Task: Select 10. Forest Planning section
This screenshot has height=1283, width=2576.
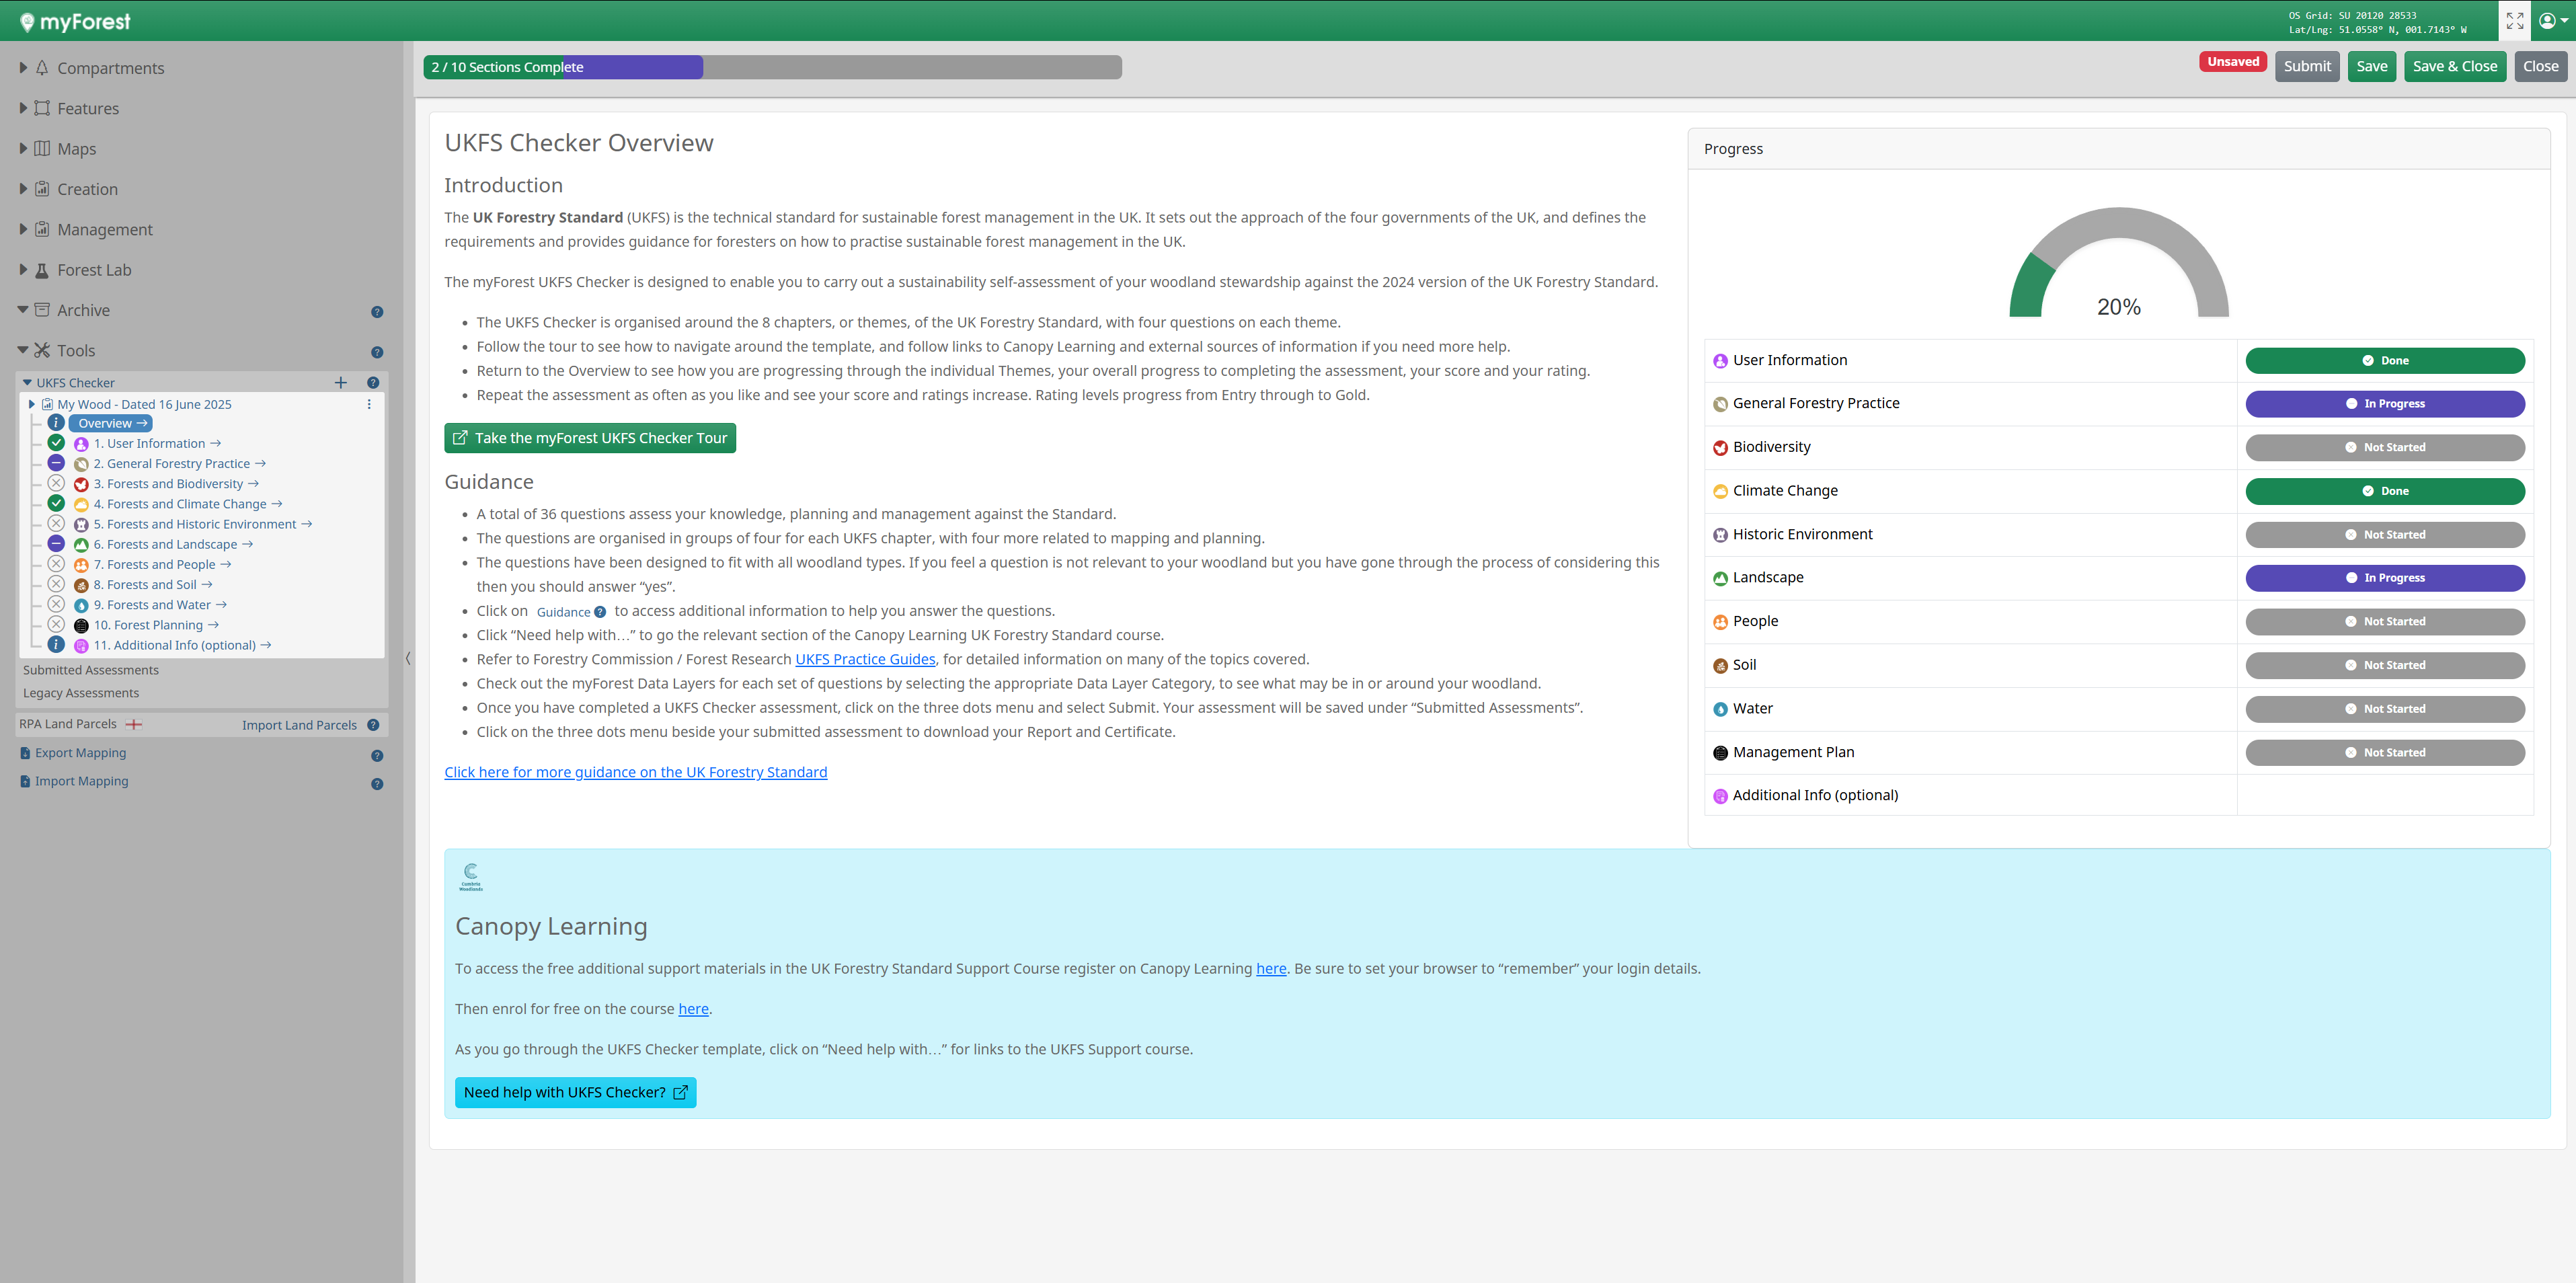Action: [x=148, y=625]
